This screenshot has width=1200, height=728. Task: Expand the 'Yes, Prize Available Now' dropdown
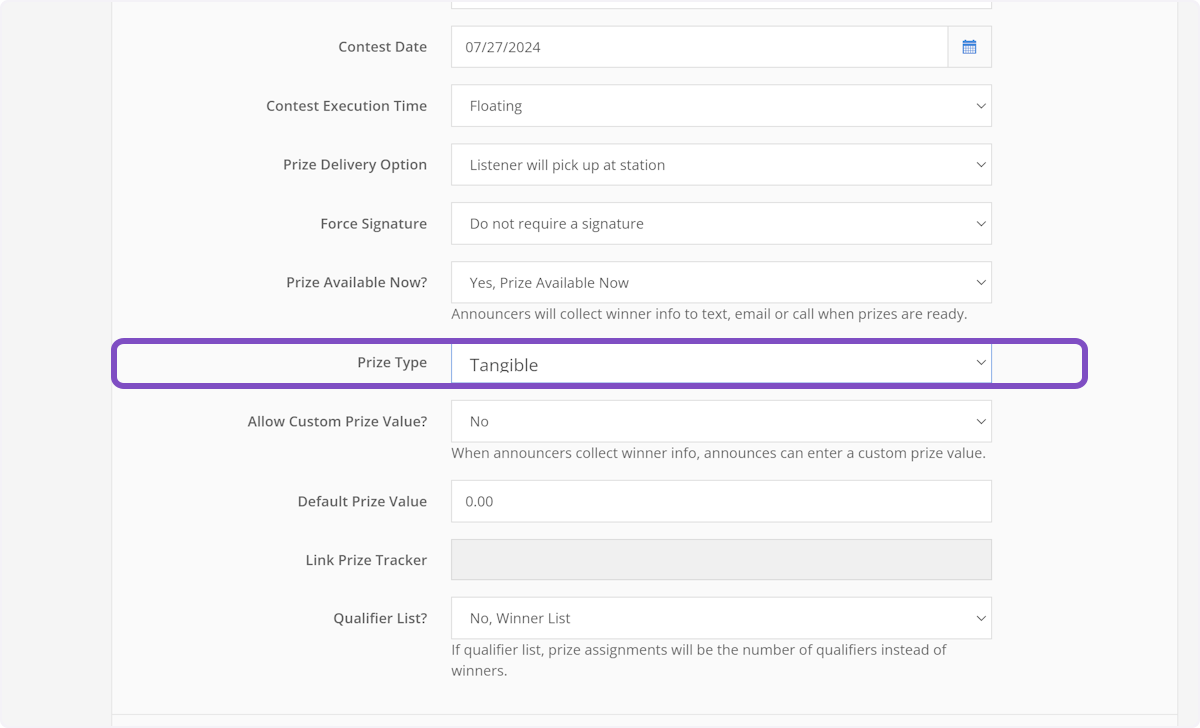[x=720, y=283]
